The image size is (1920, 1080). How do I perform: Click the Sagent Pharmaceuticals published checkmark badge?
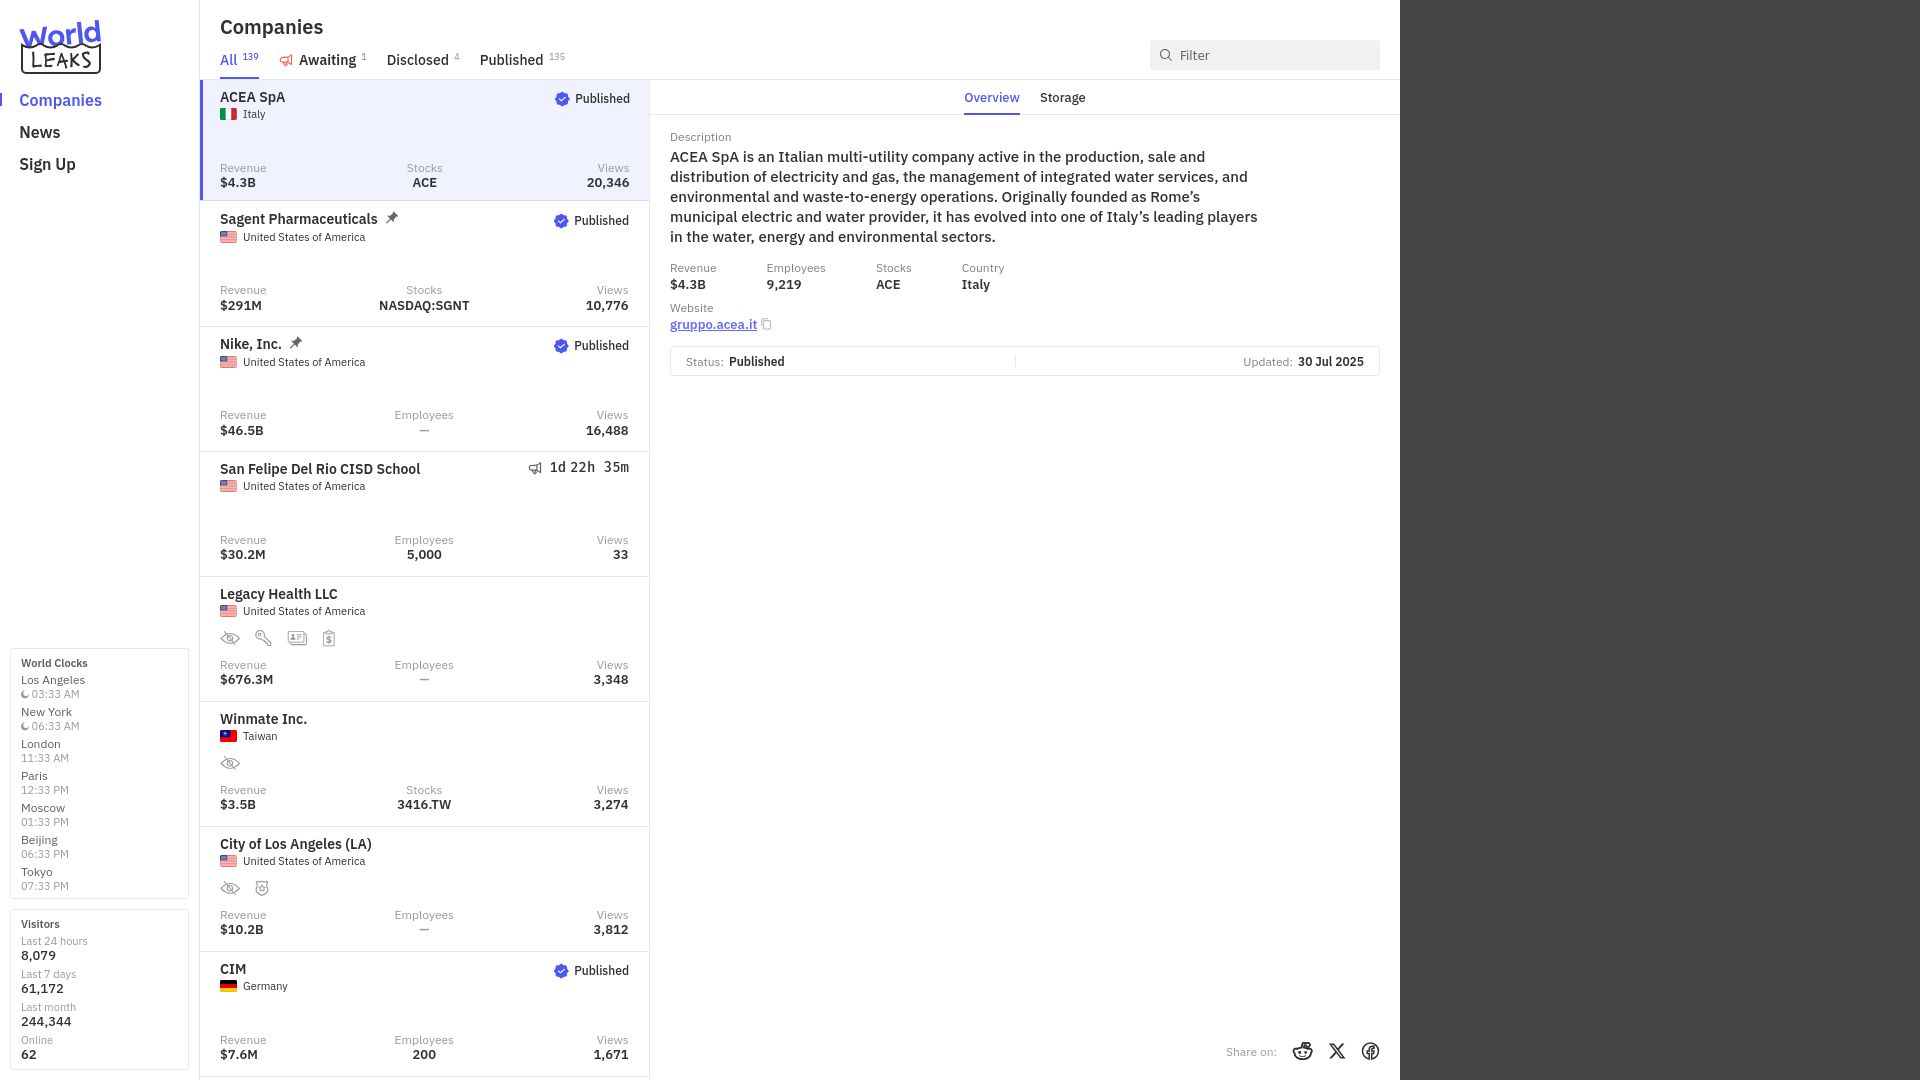561,221
